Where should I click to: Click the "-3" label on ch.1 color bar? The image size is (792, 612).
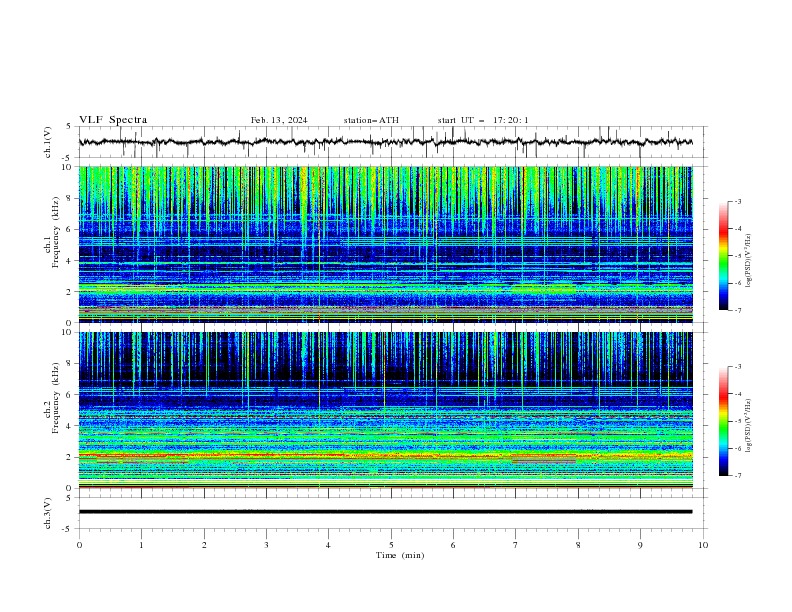coord(737,201)
